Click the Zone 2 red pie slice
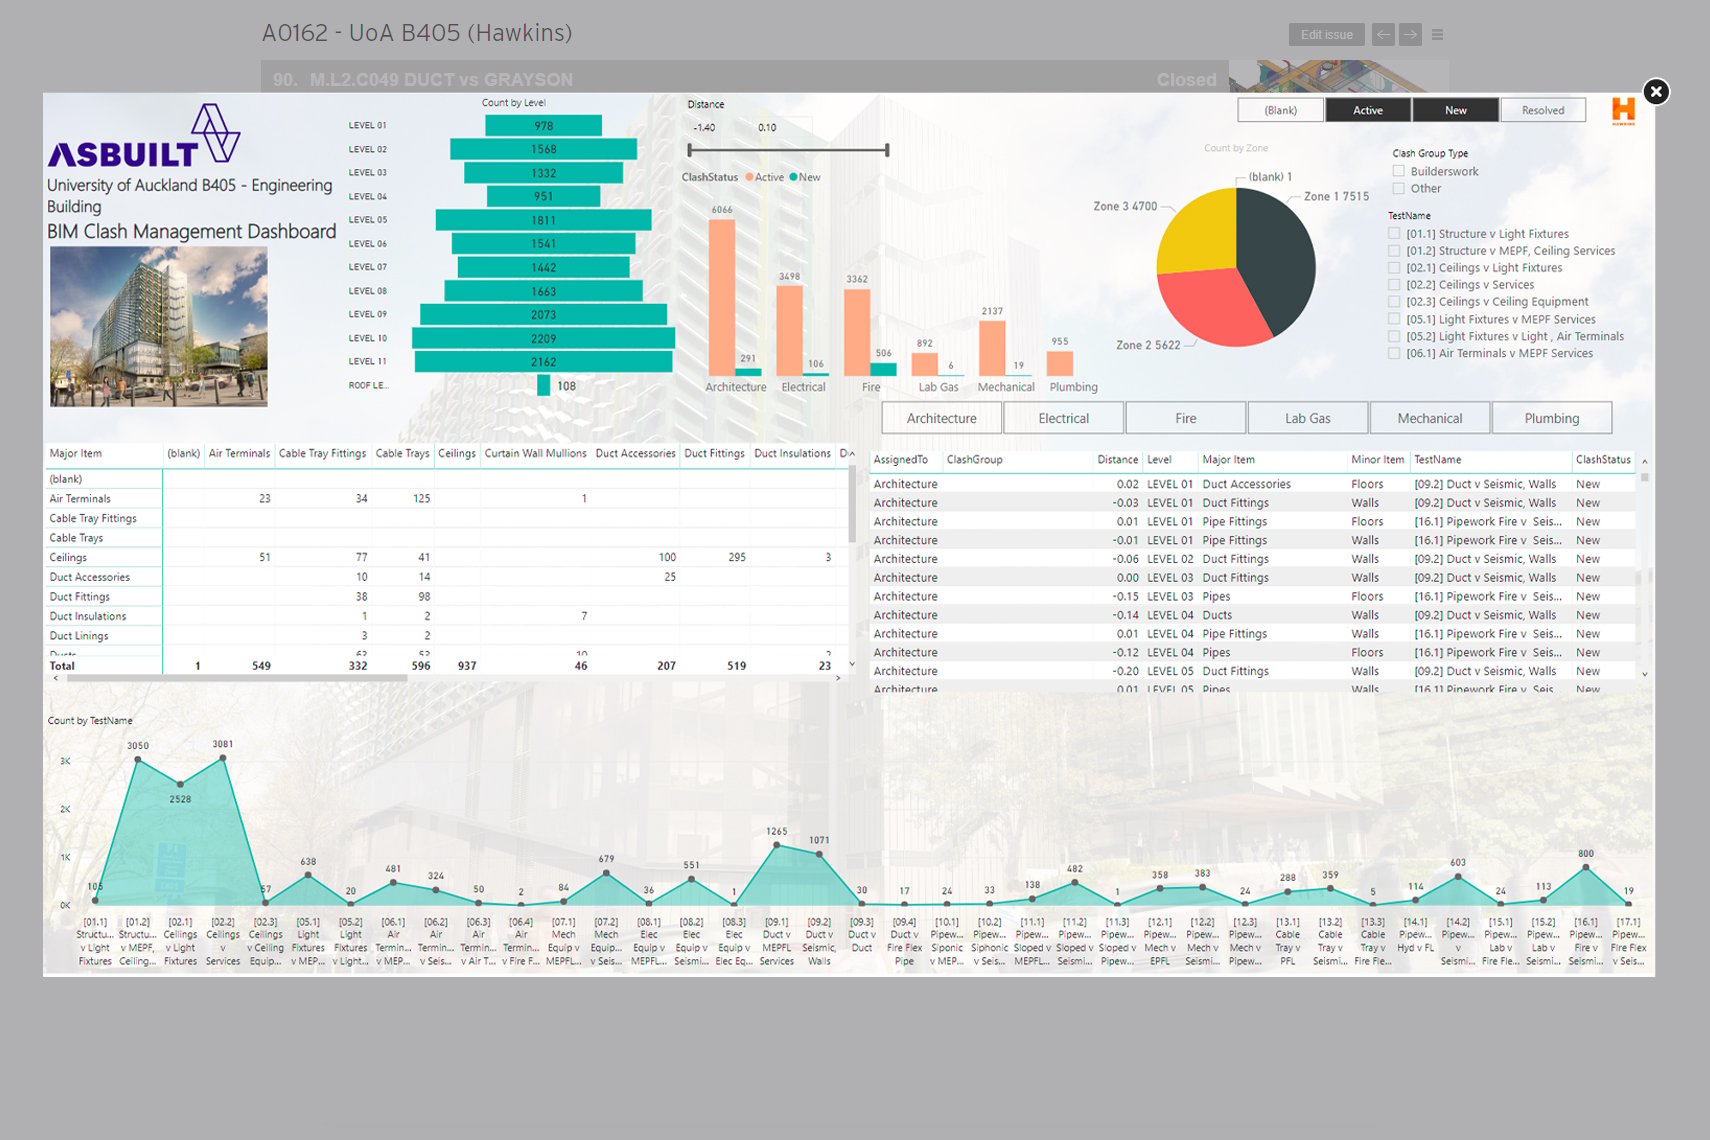Viewport: 1710px width, 1140px height. [x=1210, y=306]
